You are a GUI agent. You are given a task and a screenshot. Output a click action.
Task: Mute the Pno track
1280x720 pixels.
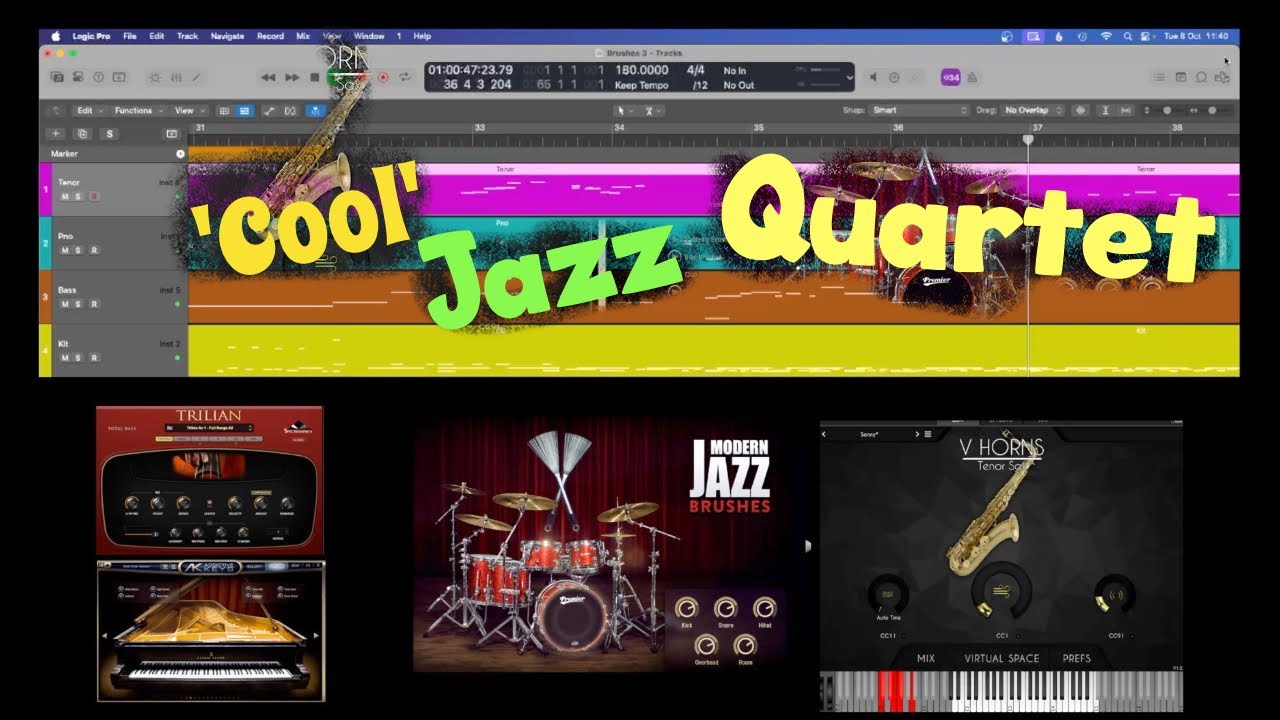(65, 250)
